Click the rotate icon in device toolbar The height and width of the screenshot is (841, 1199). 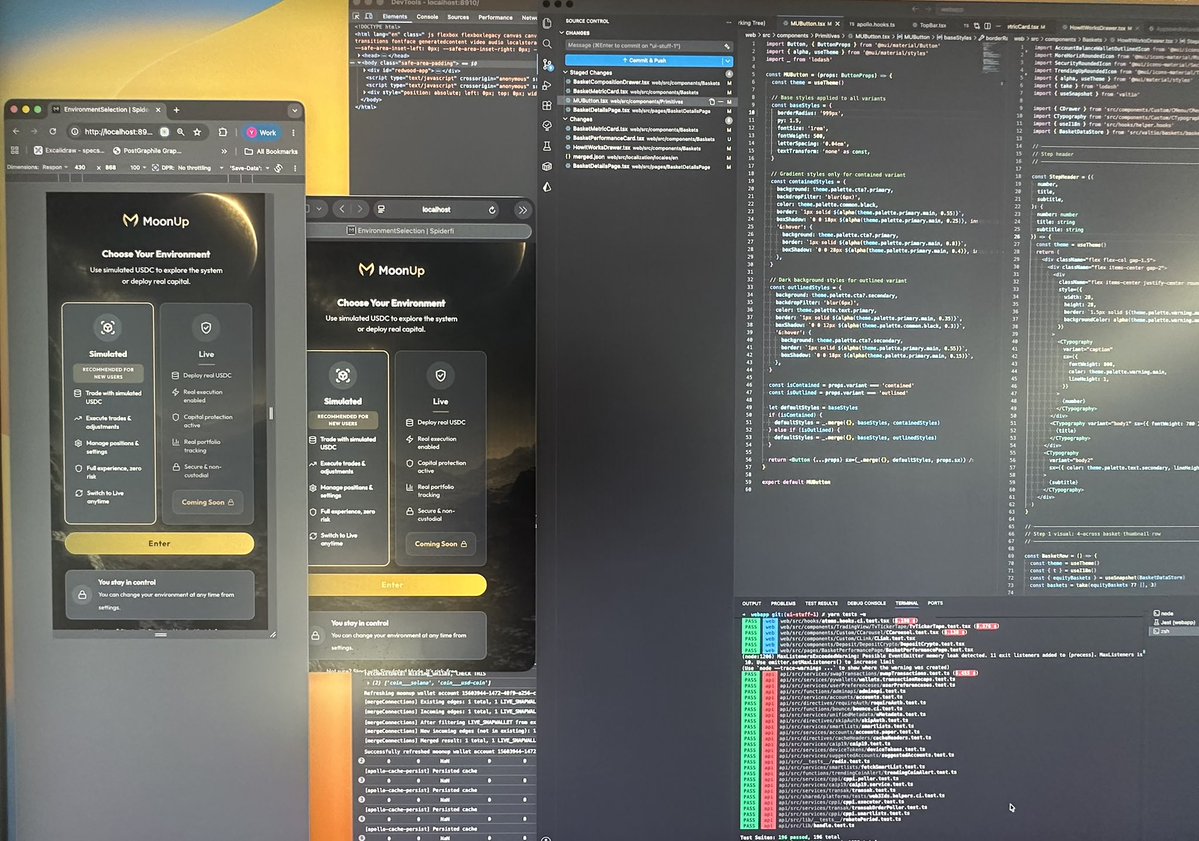click(279, 167)
